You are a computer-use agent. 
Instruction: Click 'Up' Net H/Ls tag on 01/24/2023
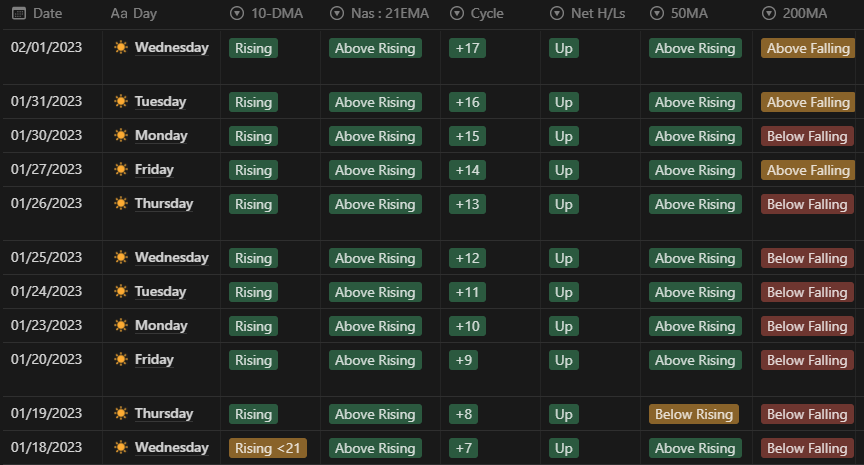click(564, 293)
